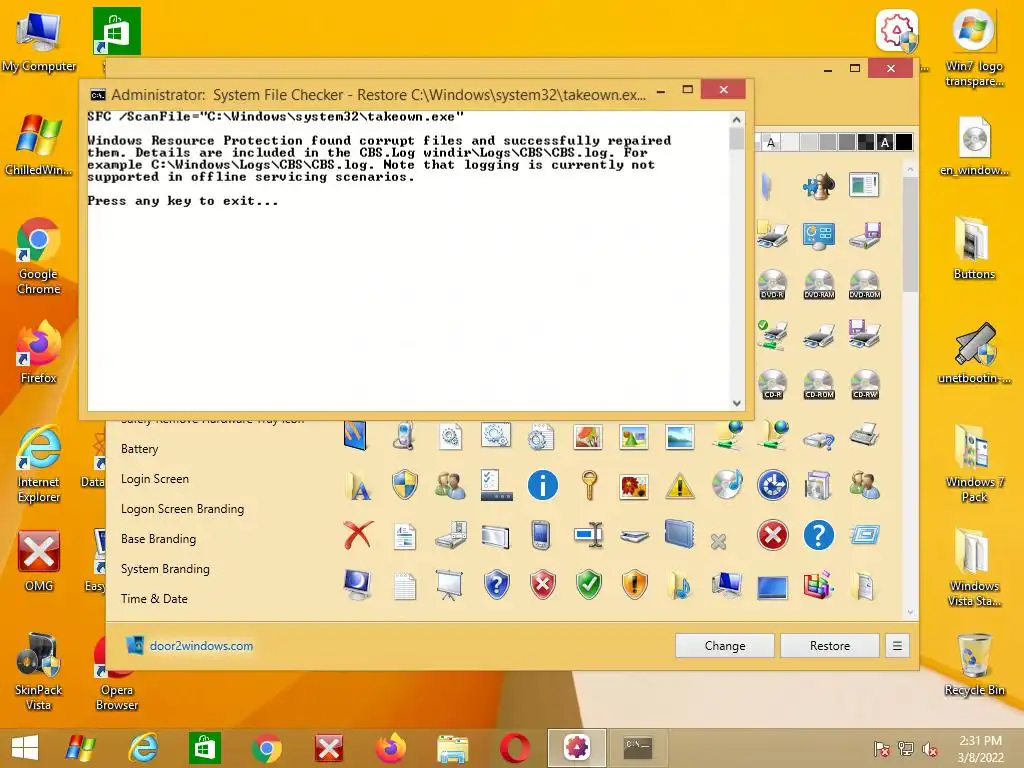Image resolution: width=1024 pixels, height=768 pixels.
Task: Select the yellow warning triangle icon
Action: [x=680, y=486]
